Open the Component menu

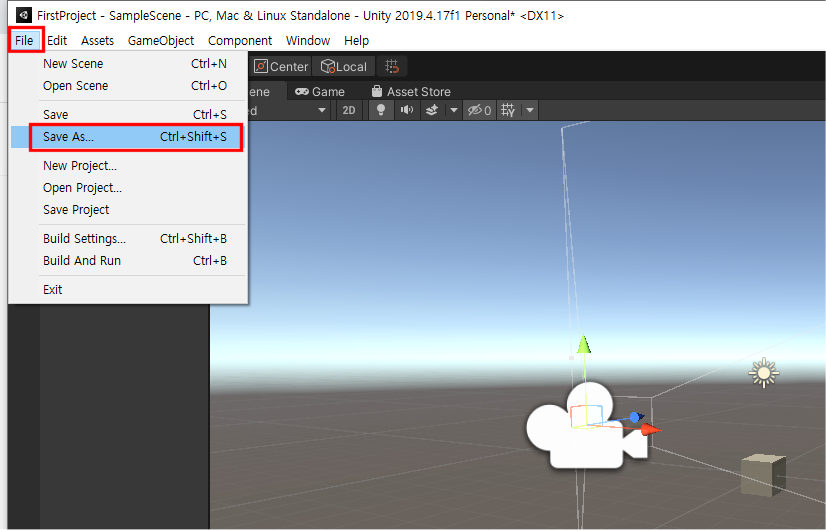240,41
